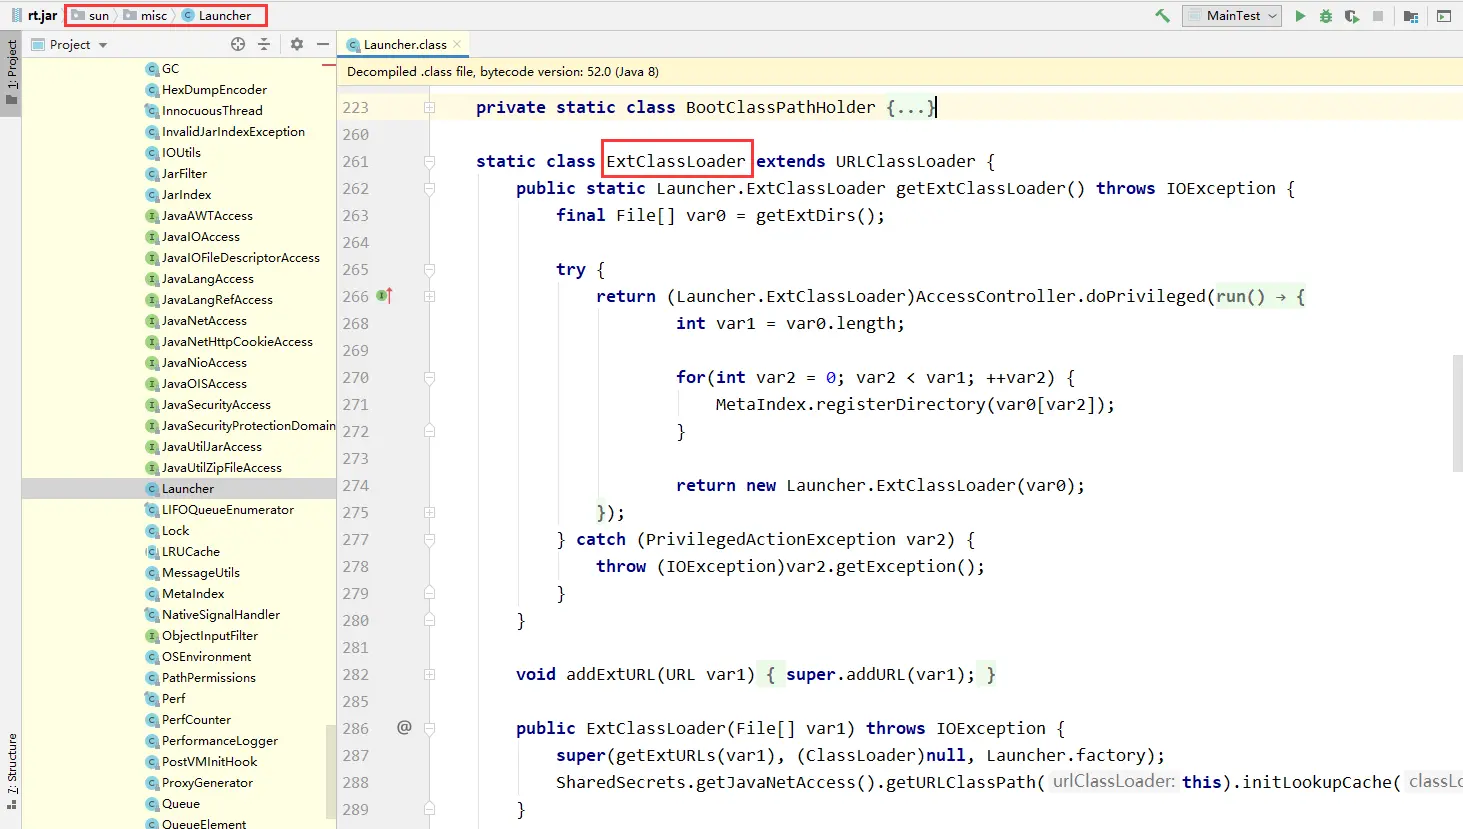Select GC class in the project tree

tap(170, 68)
